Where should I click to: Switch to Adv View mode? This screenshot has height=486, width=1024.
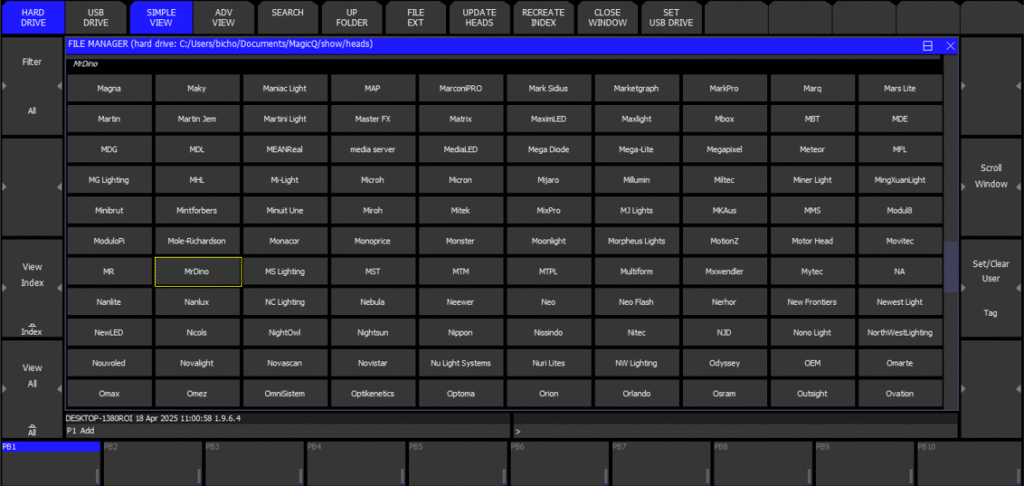pyautogui.click(x=224, y=17)
